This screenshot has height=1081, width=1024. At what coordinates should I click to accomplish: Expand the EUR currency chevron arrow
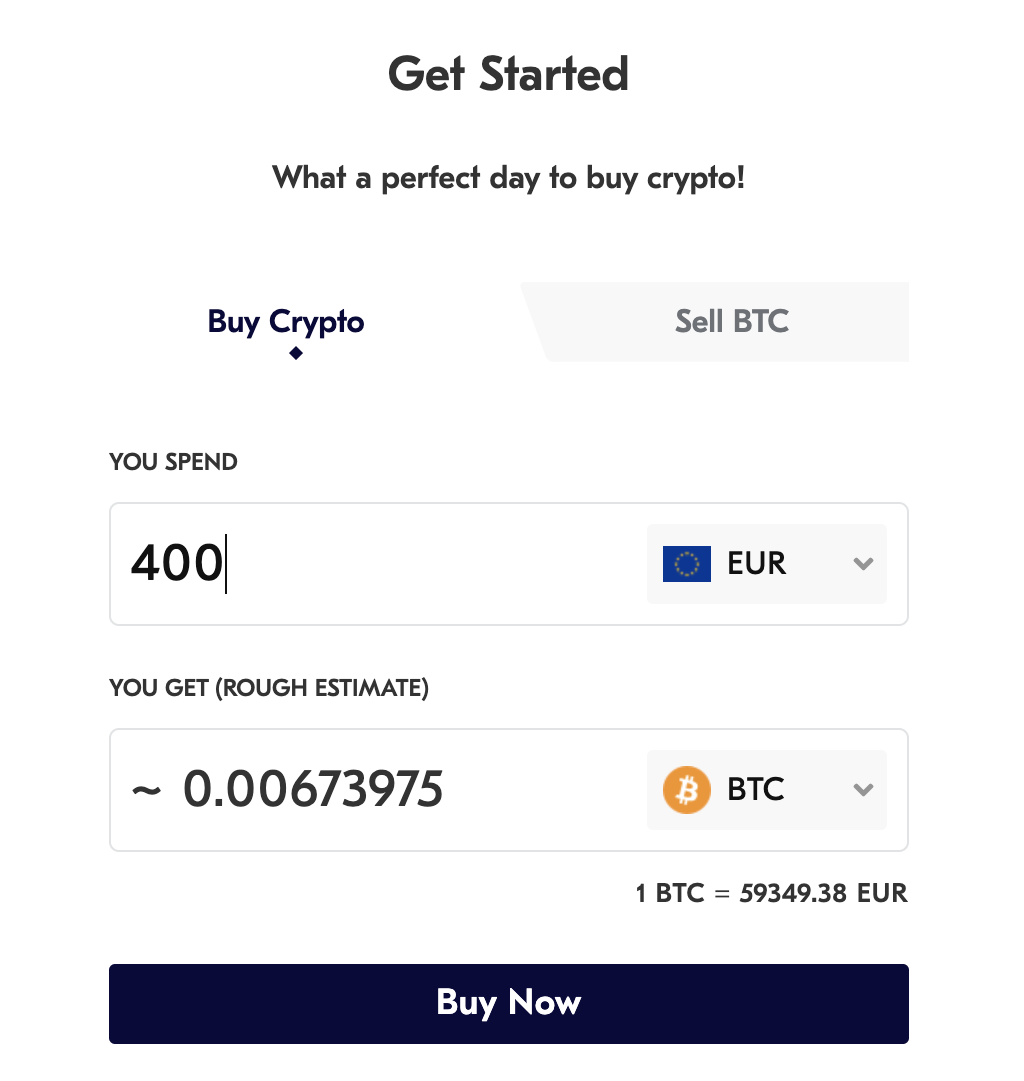pyautogui.click(x=863, y=564)
